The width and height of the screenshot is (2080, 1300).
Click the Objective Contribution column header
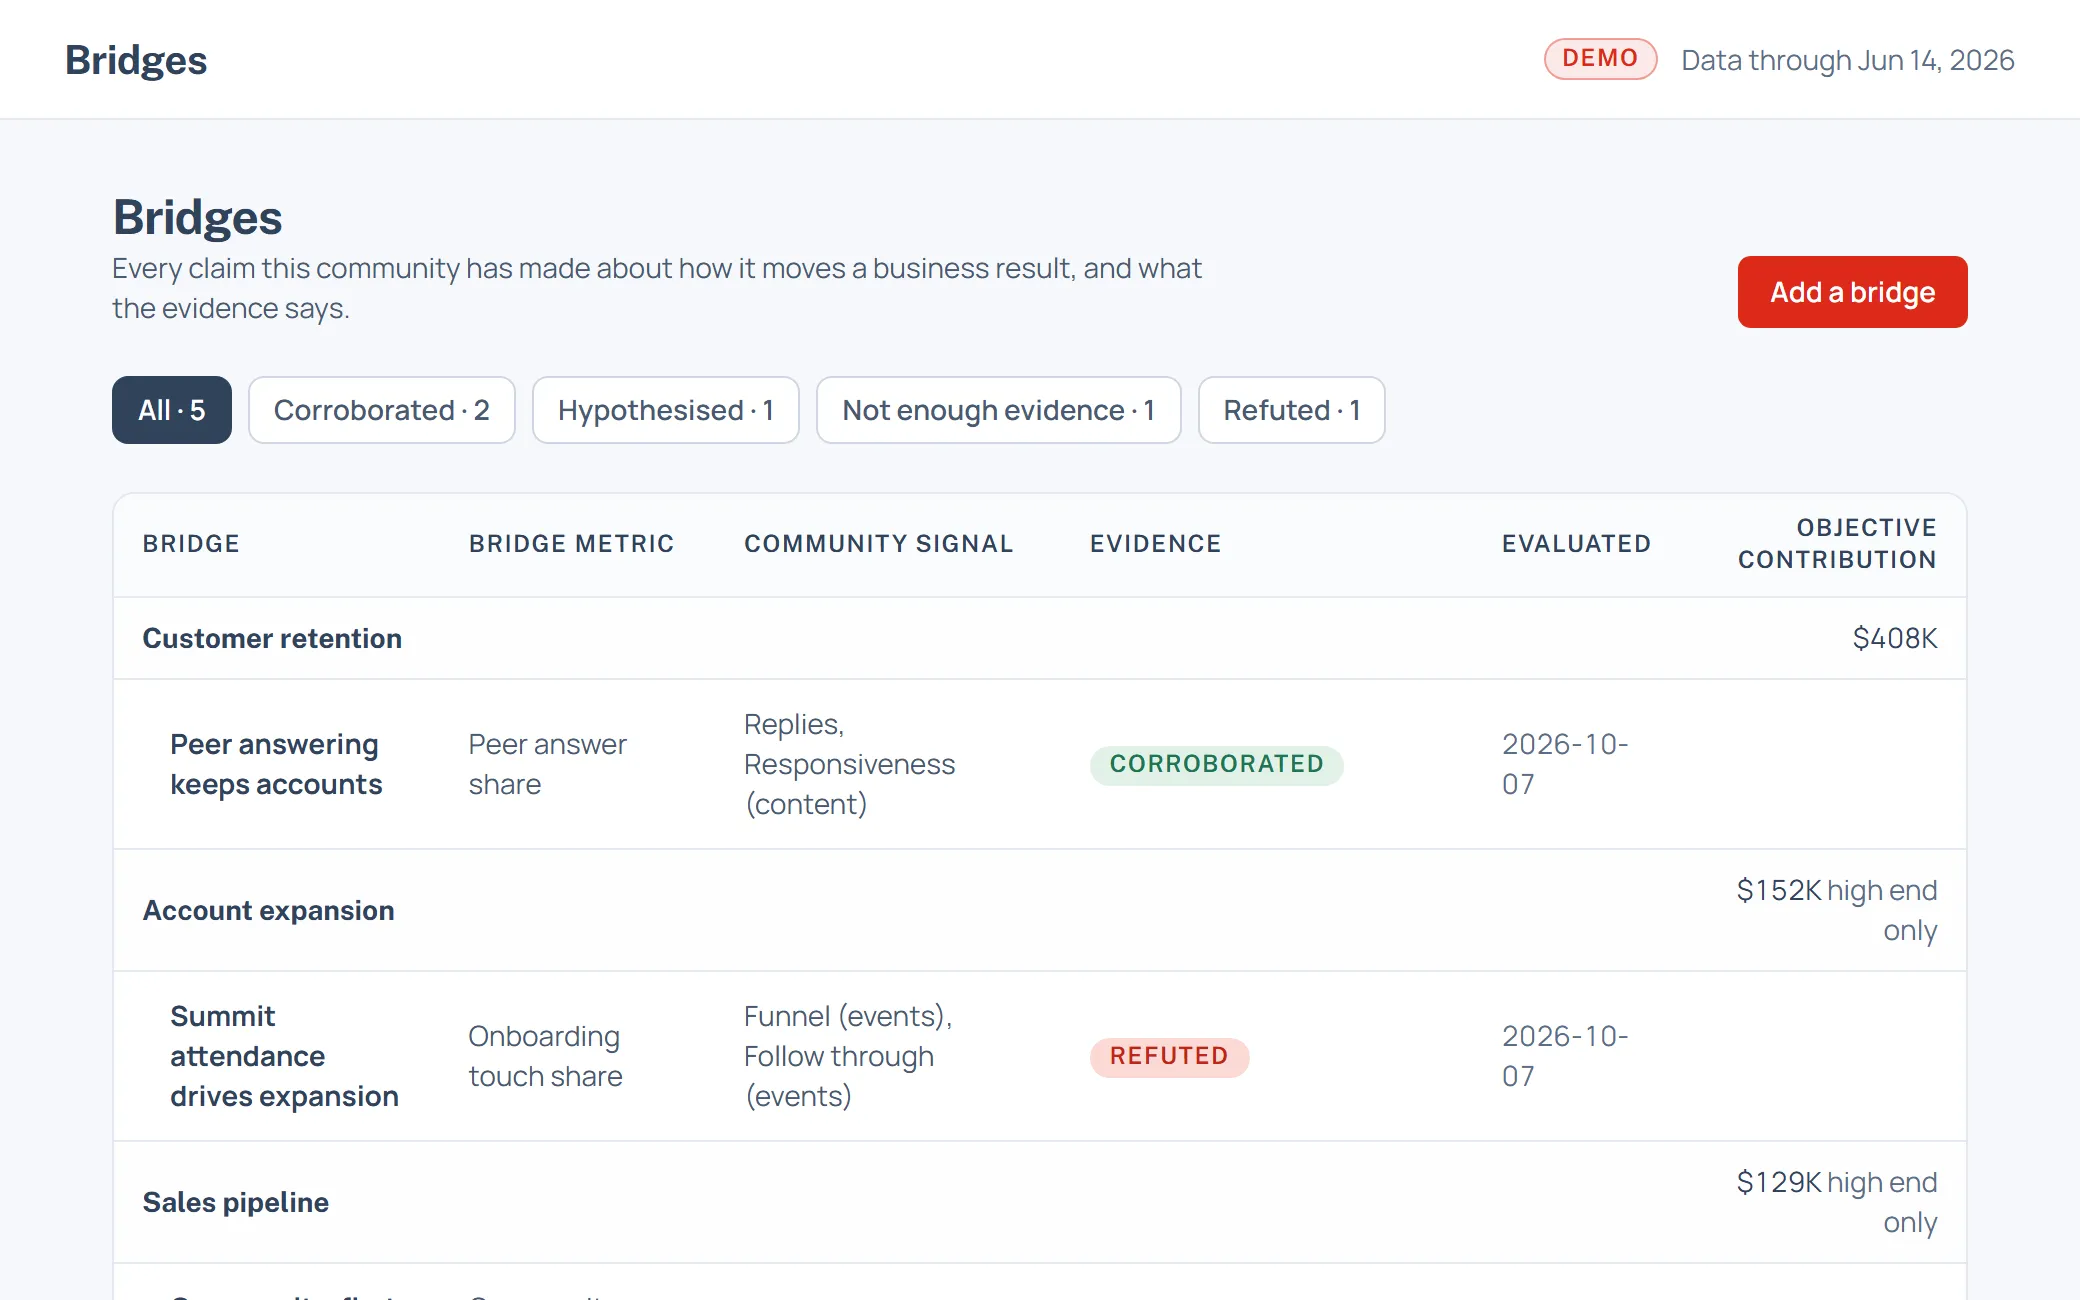(x=1837, y=544)
